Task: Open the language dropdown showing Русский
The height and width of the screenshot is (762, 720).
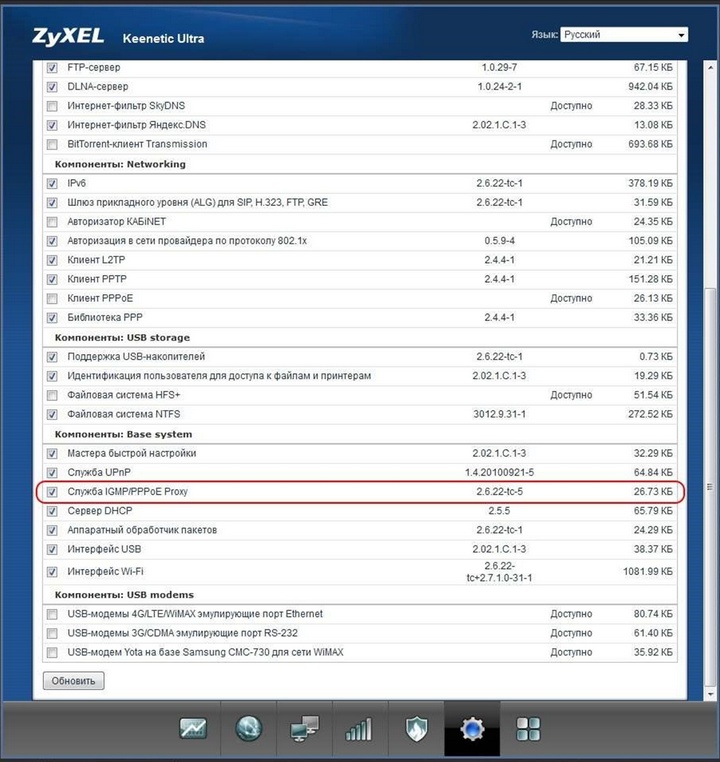Action: pyautogui.click(x=624, y=34)
